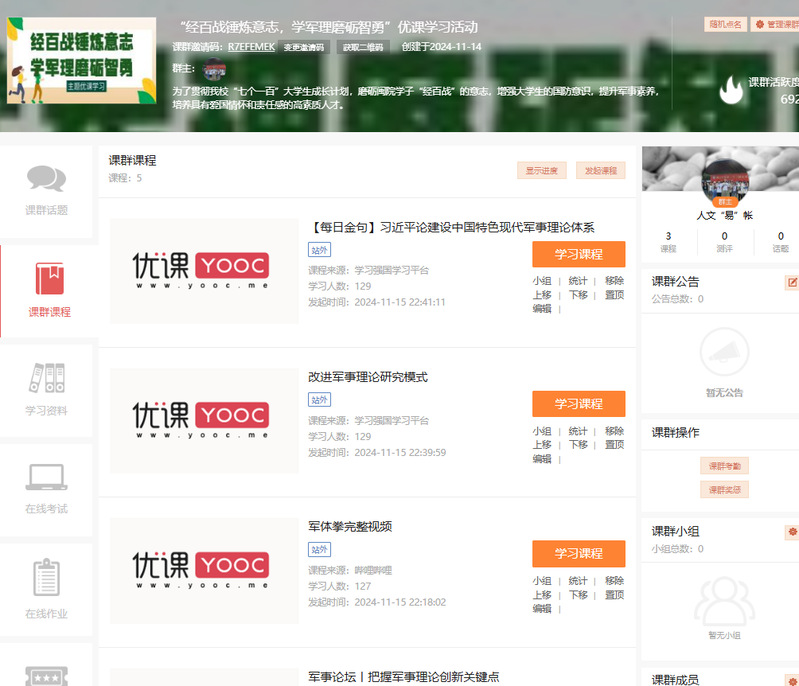Click 学习课程 for 改进军事理论研究模式

579,404
